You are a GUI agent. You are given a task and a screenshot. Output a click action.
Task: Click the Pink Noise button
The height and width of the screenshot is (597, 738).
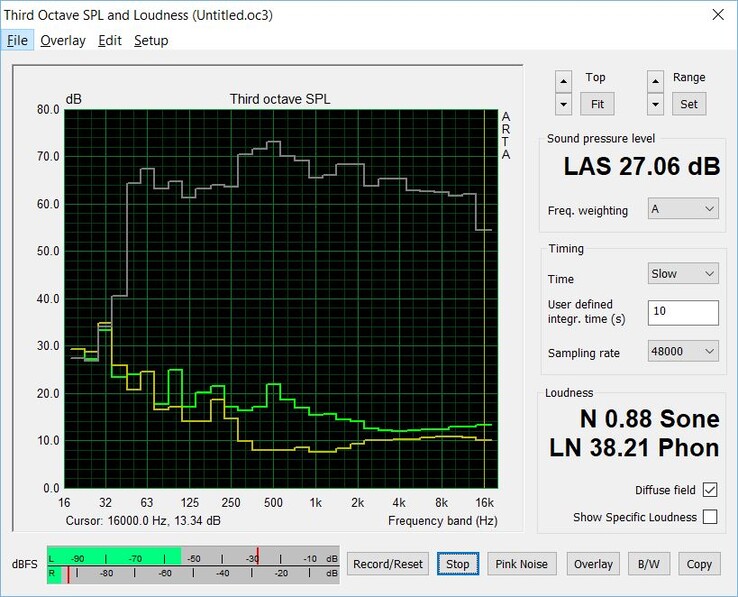[x=521, y=564]
